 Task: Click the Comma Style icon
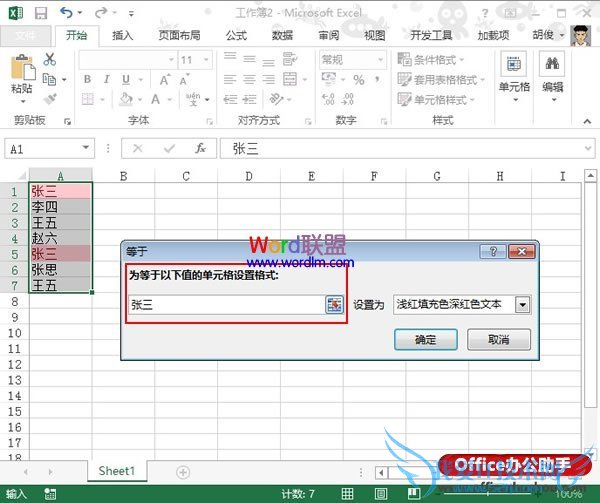tap(378, 80)
